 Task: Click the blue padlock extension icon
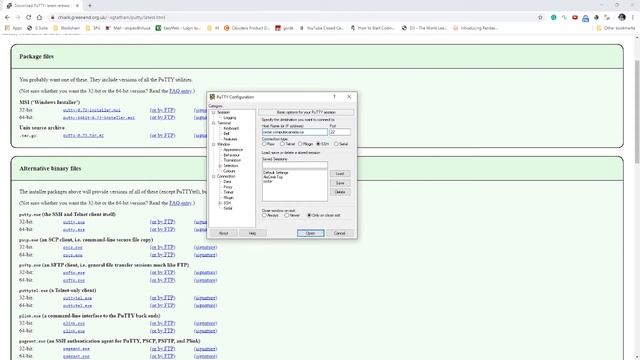pos(585,18)
